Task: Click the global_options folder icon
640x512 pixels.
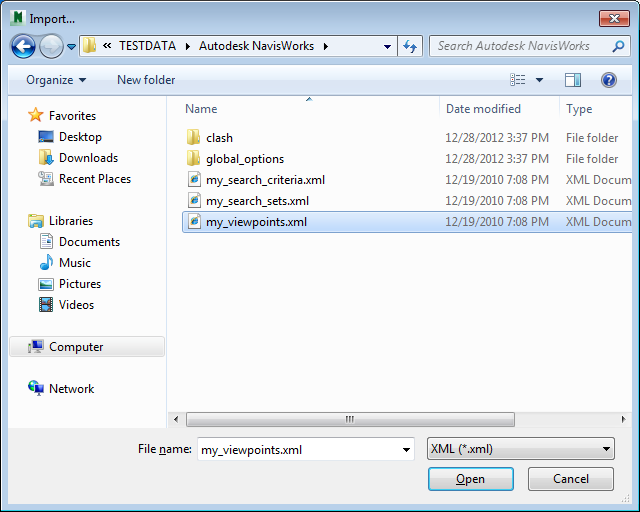Action: pos(193,158)
